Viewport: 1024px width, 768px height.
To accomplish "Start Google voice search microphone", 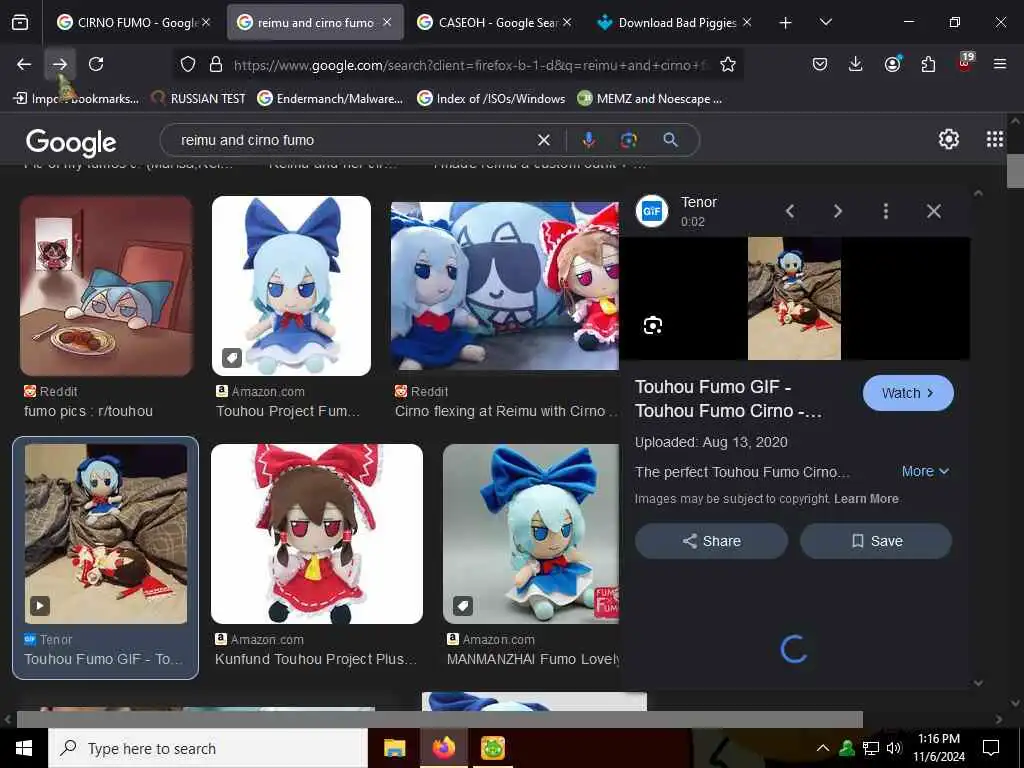I will click(588, 140).
